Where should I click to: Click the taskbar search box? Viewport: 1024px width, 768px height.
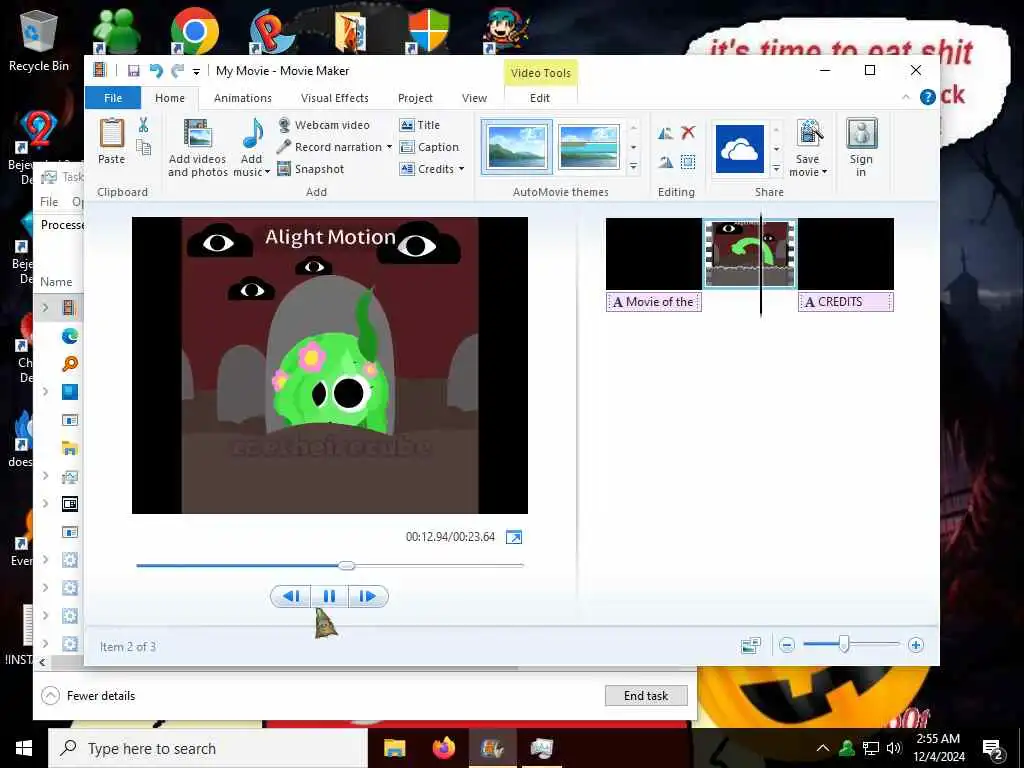(208, 748)
